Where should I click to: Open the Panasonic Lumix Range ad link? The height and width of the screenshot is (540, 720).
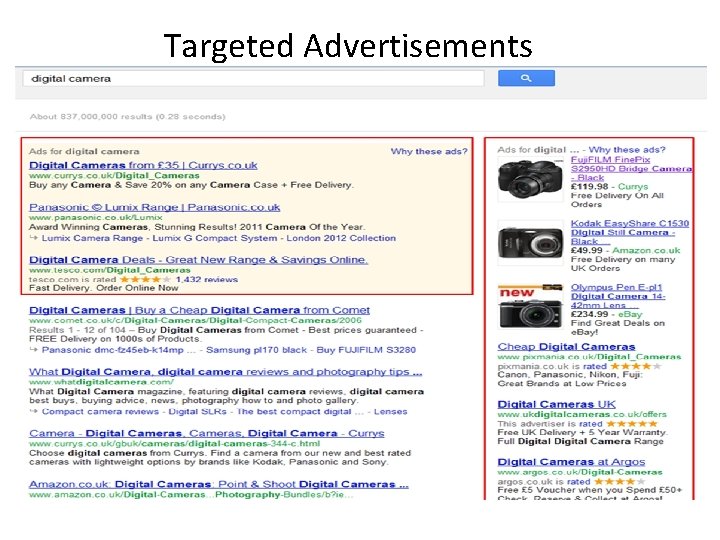coord(154,207)
